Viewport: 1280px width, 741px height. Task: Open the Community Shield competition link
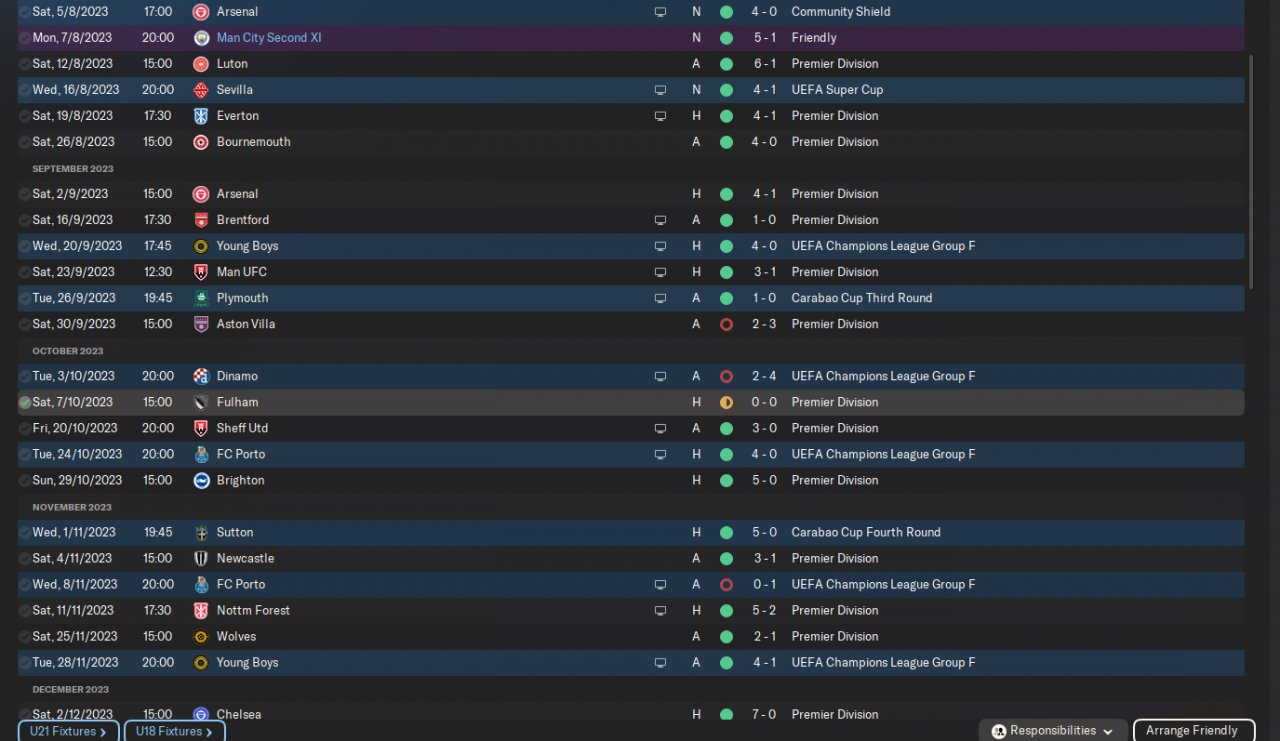tap(840, 12)
